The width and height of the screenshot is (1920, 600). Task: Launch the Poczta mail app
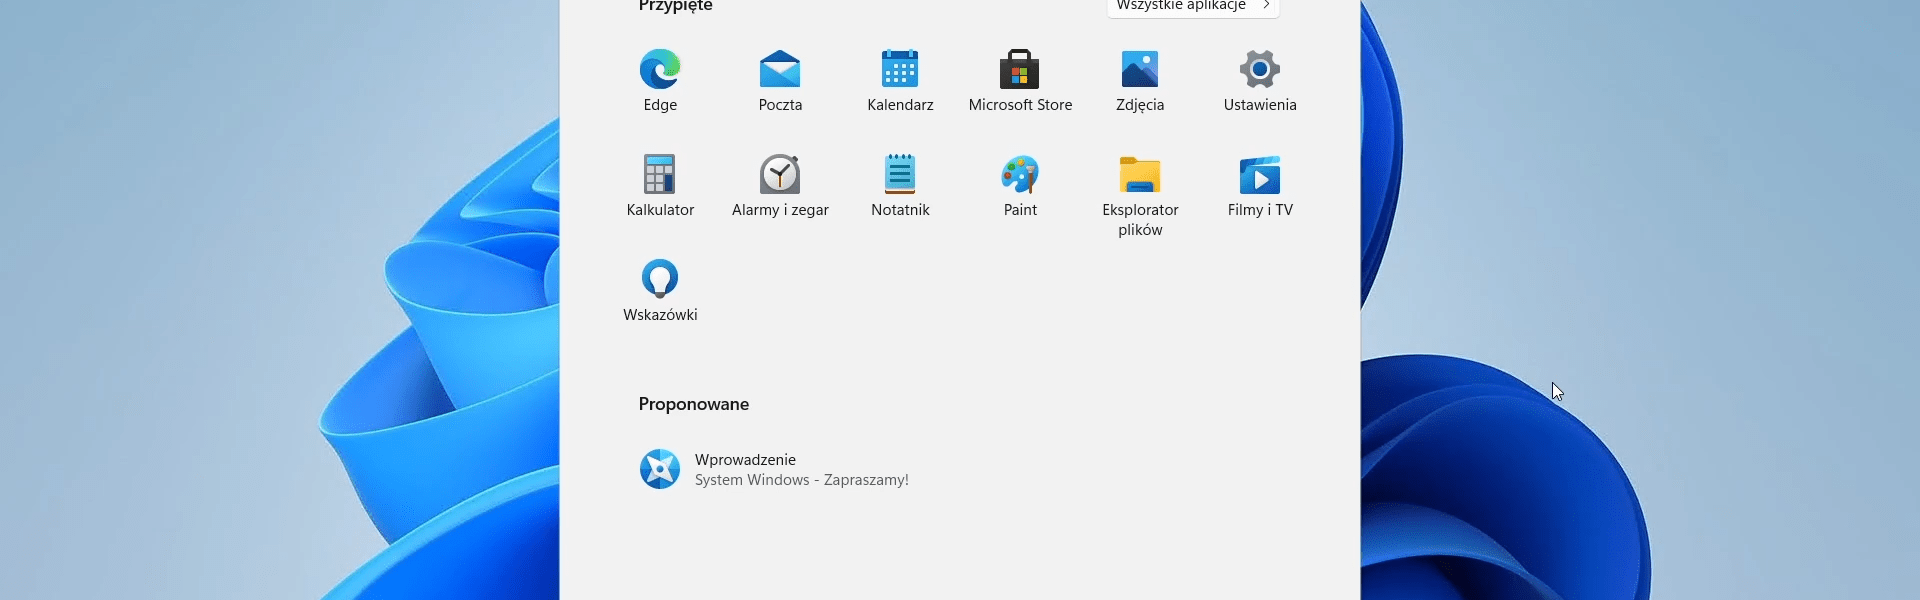[780, 69]
